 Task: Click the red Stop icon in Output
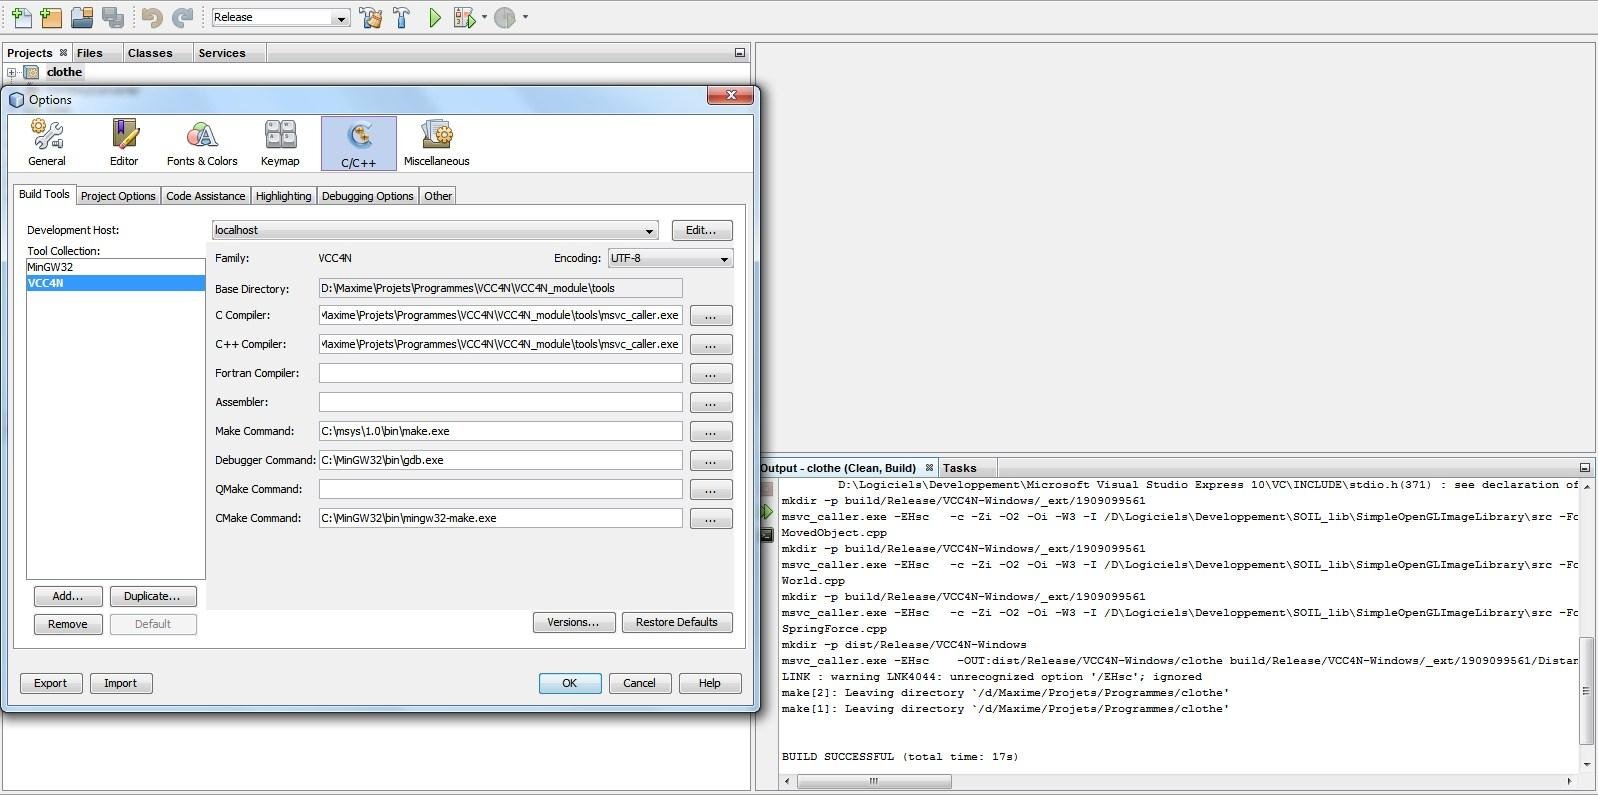point(767,488)
